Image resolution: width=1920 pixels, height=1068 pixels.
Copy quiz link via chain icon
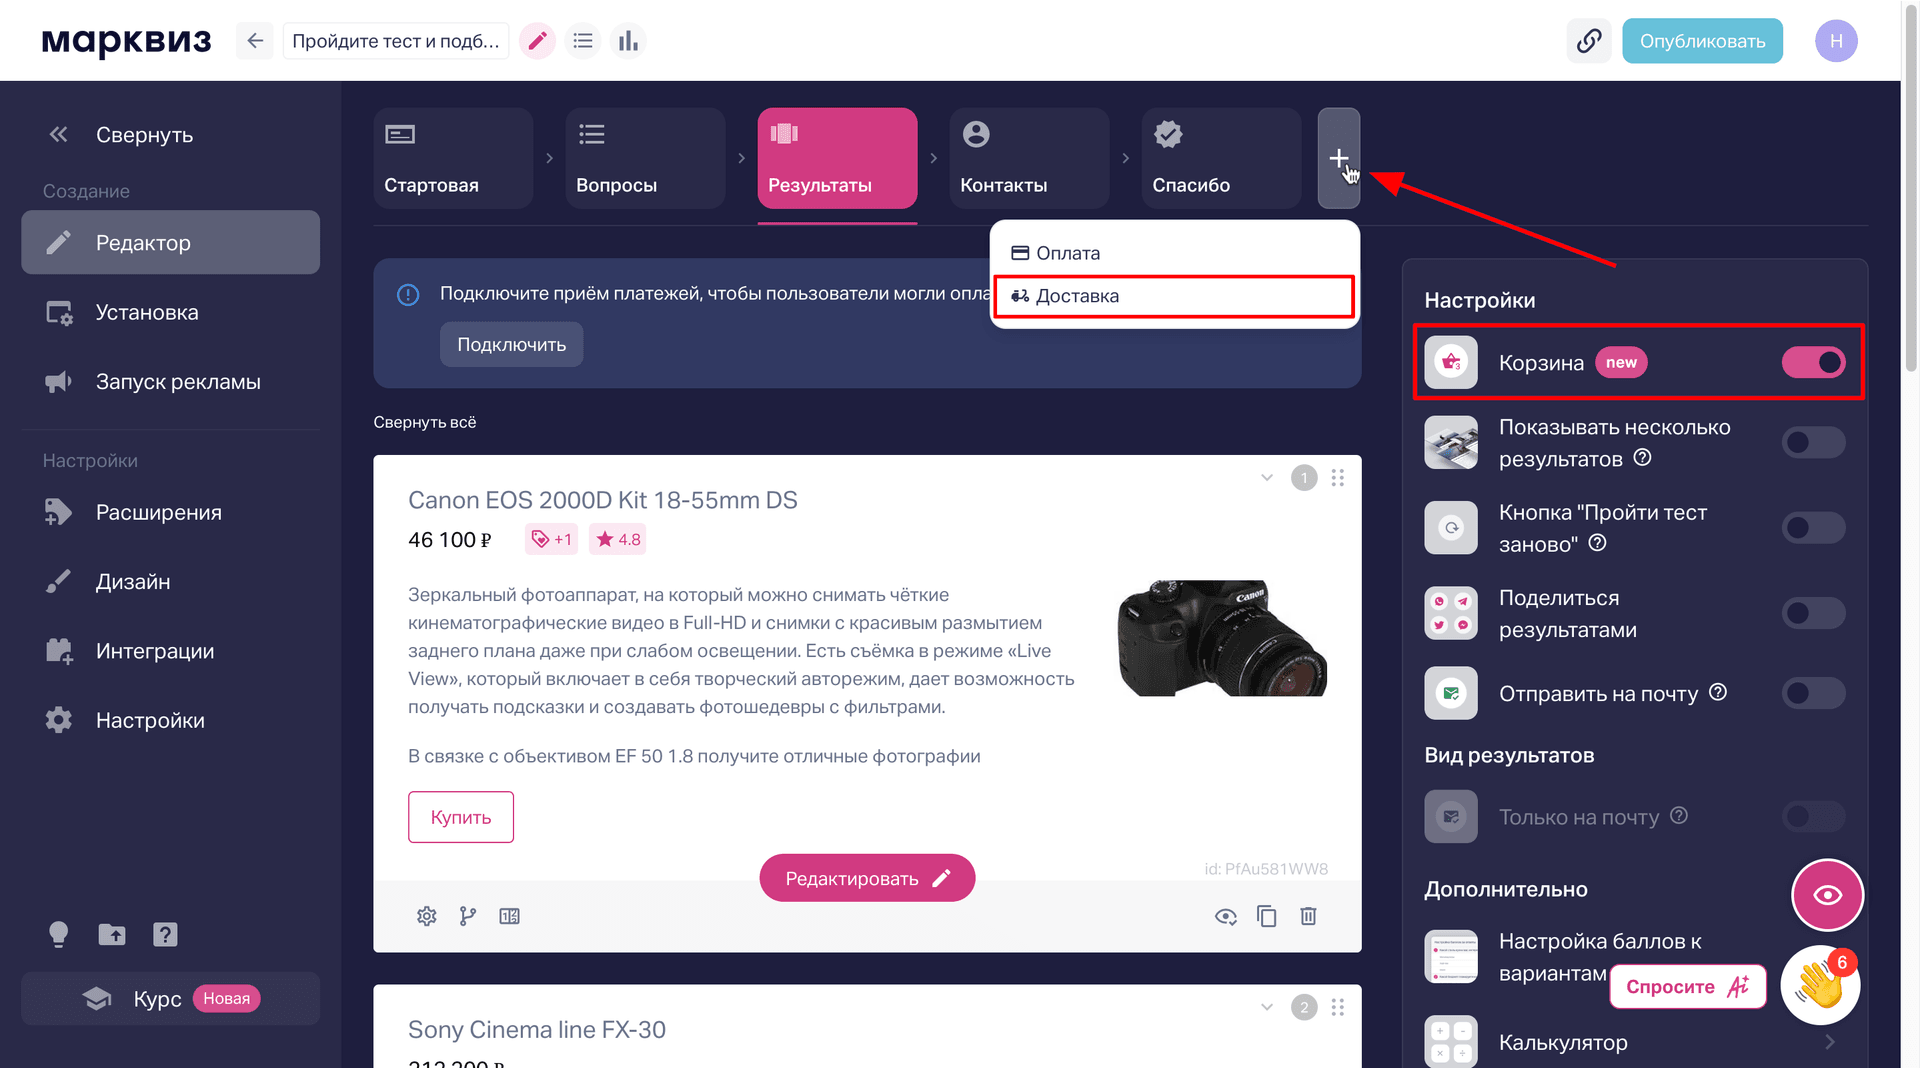(x=1588, y=41)
